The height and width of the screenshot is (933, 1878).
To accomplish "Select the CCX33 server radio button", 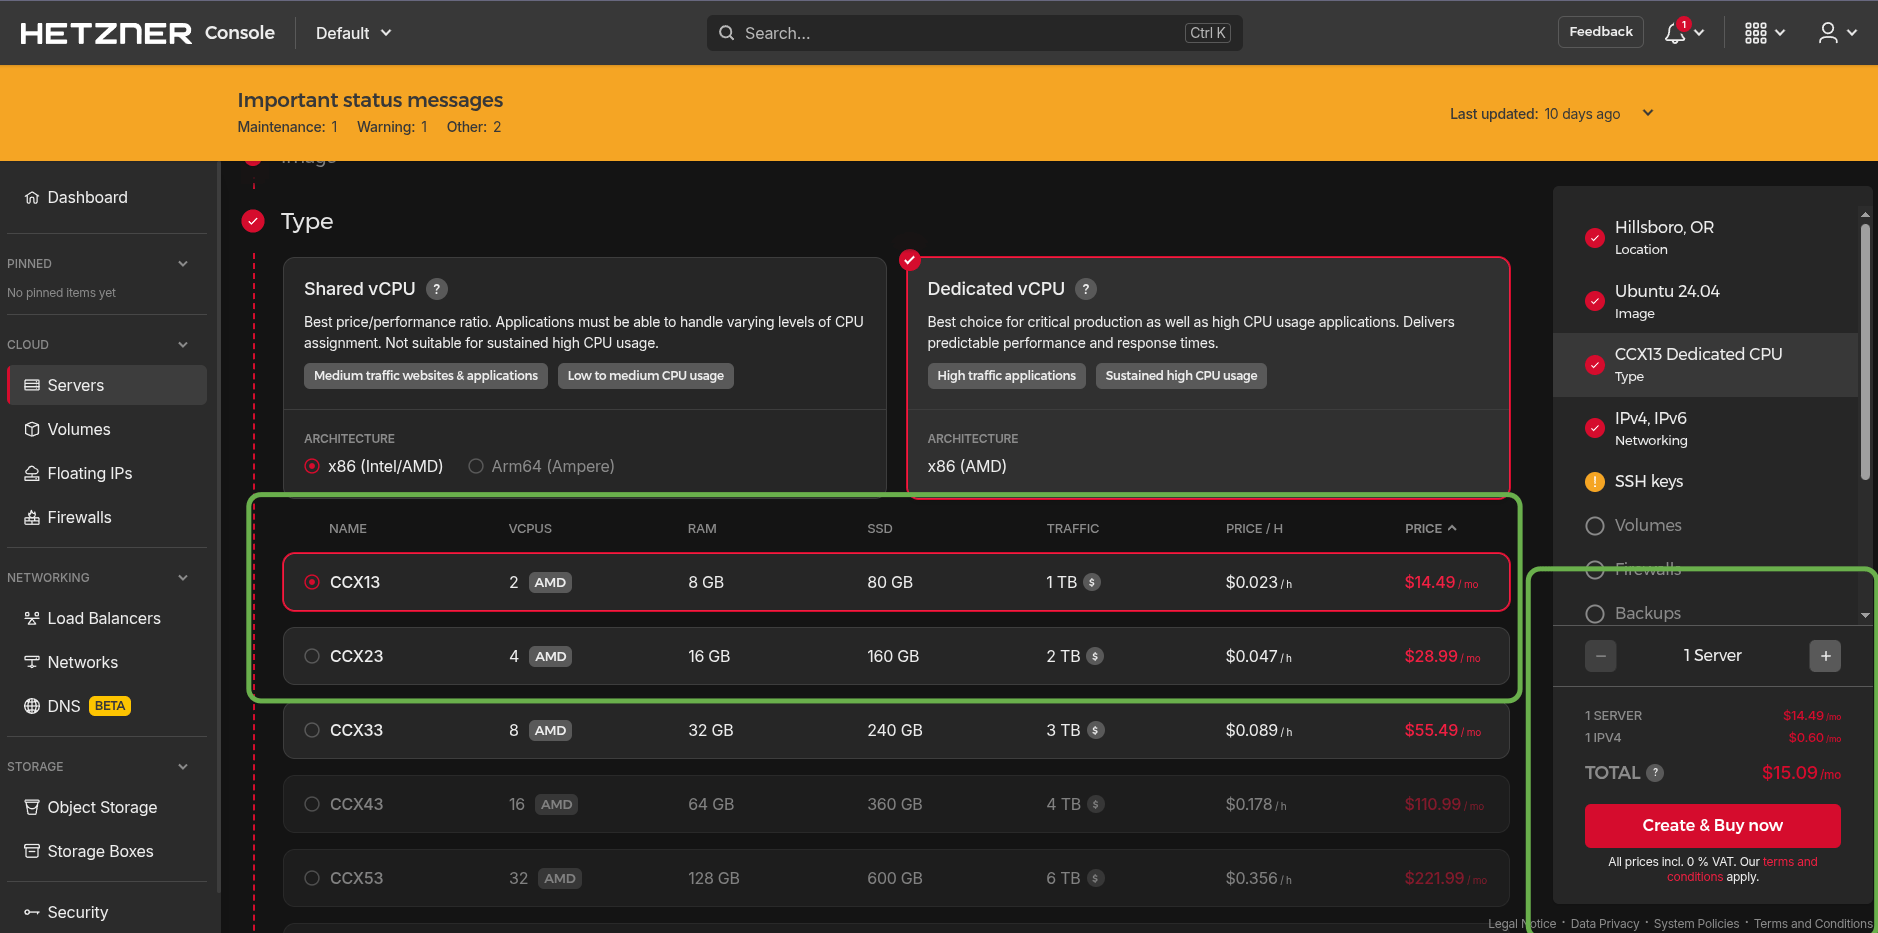I will click(x=312, y=730).
